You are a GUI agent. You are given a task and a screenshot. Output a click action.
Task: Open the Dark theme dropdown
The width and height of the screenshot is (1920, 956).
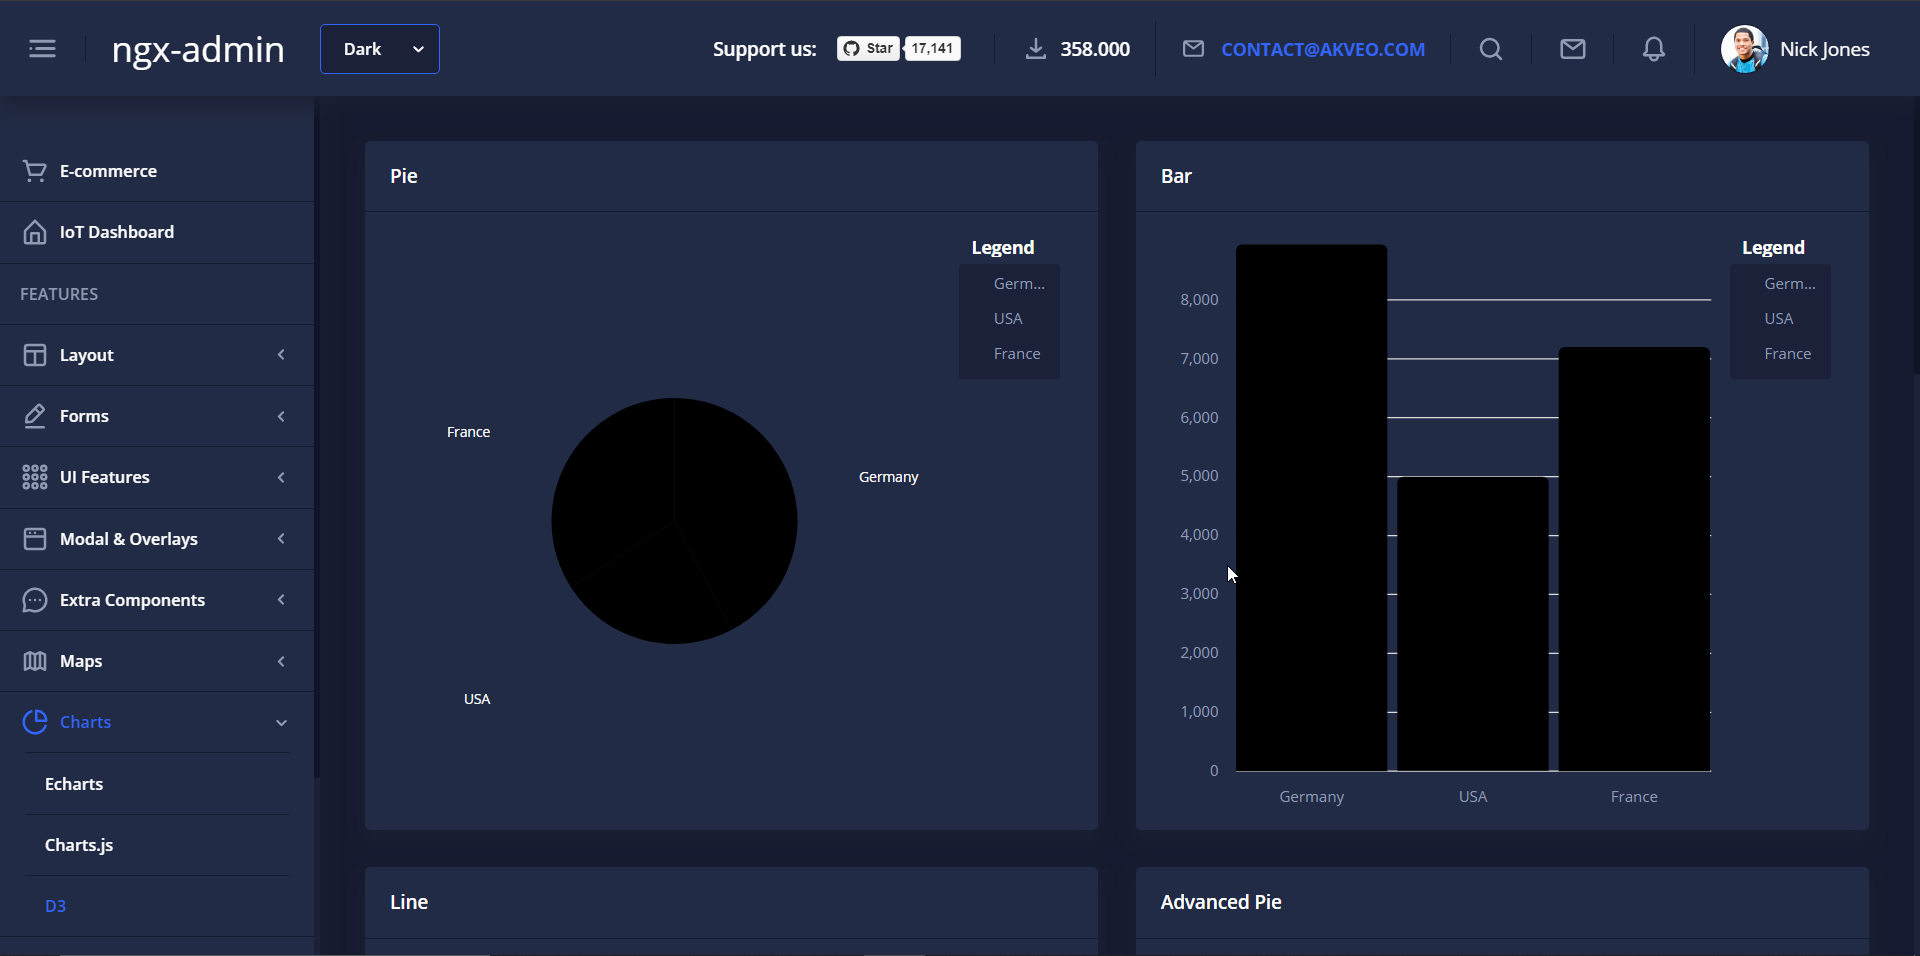click(x=380, y=49)
